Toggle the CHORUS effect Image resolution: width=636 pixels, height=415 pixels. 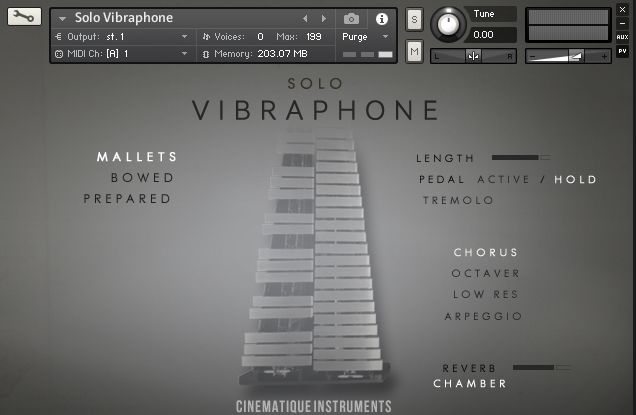tap(486, 252)
